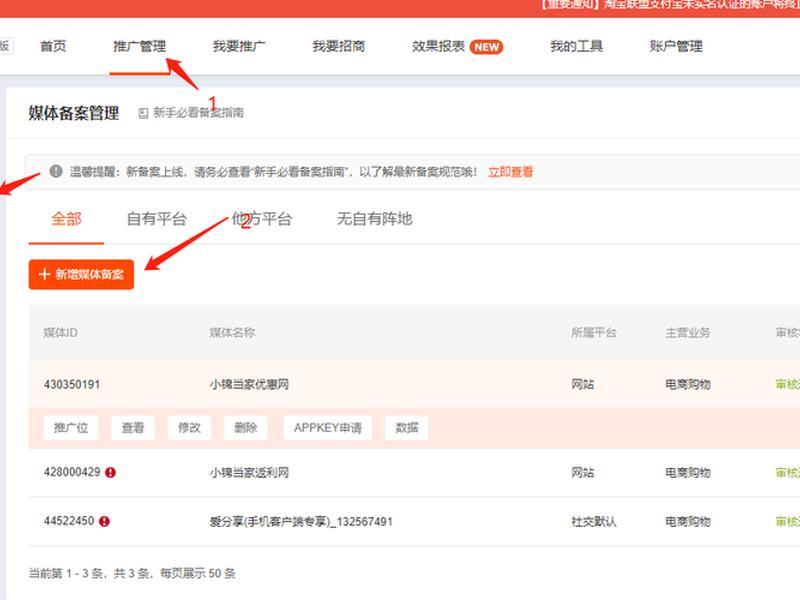Click the 所属平台 column header
Screen dimensions: 800x600
[594, 333]
